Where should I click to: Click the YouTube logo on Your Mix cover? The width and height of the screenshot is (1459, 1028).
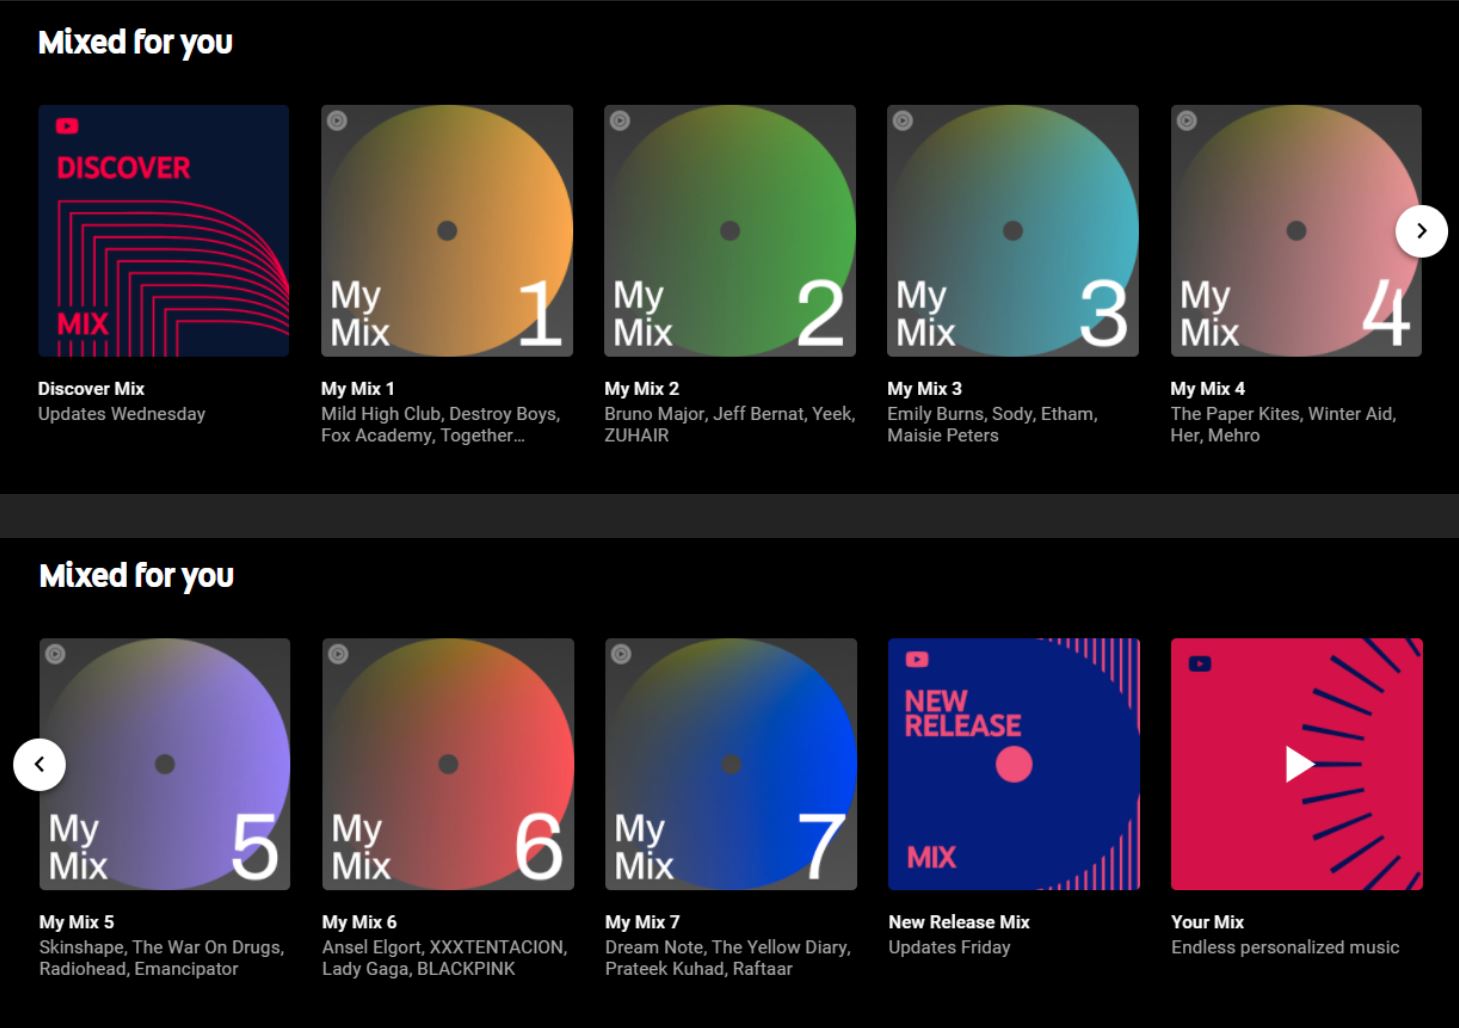pos(1200,663)
